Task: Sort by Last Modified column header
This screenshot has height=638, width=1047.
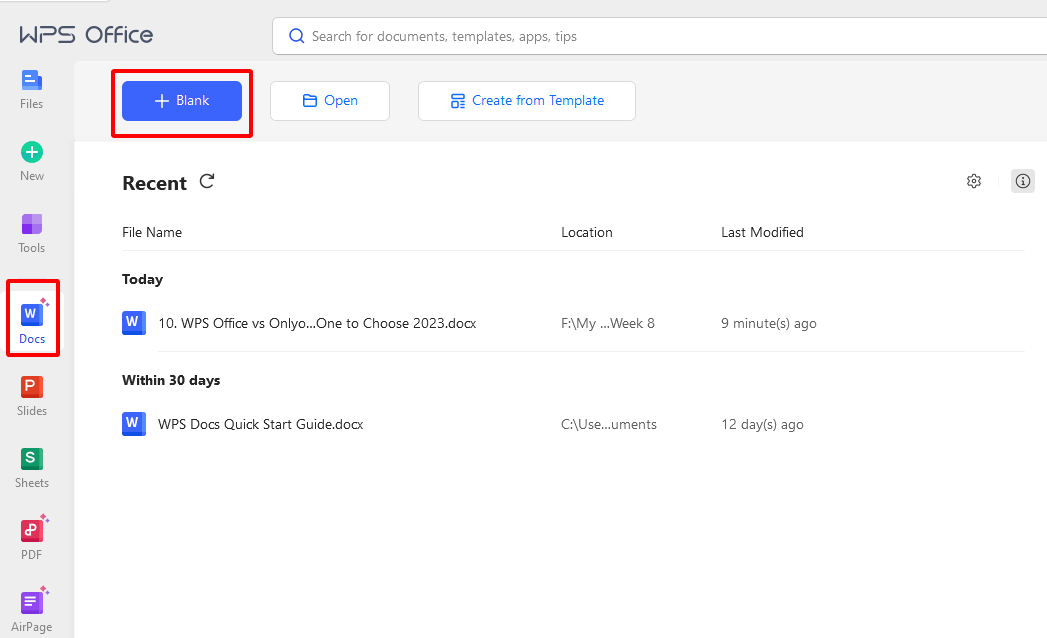Action: pyautogui.click(x=762, y=232)
